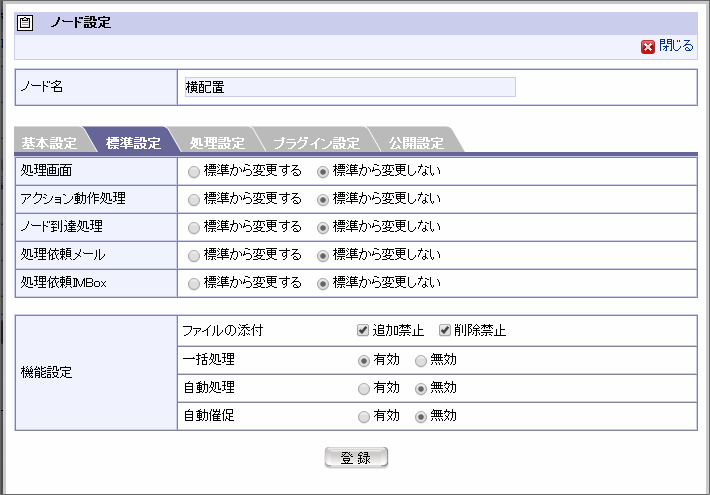Click the red 閉じる close icon

[x=648, y=47]
